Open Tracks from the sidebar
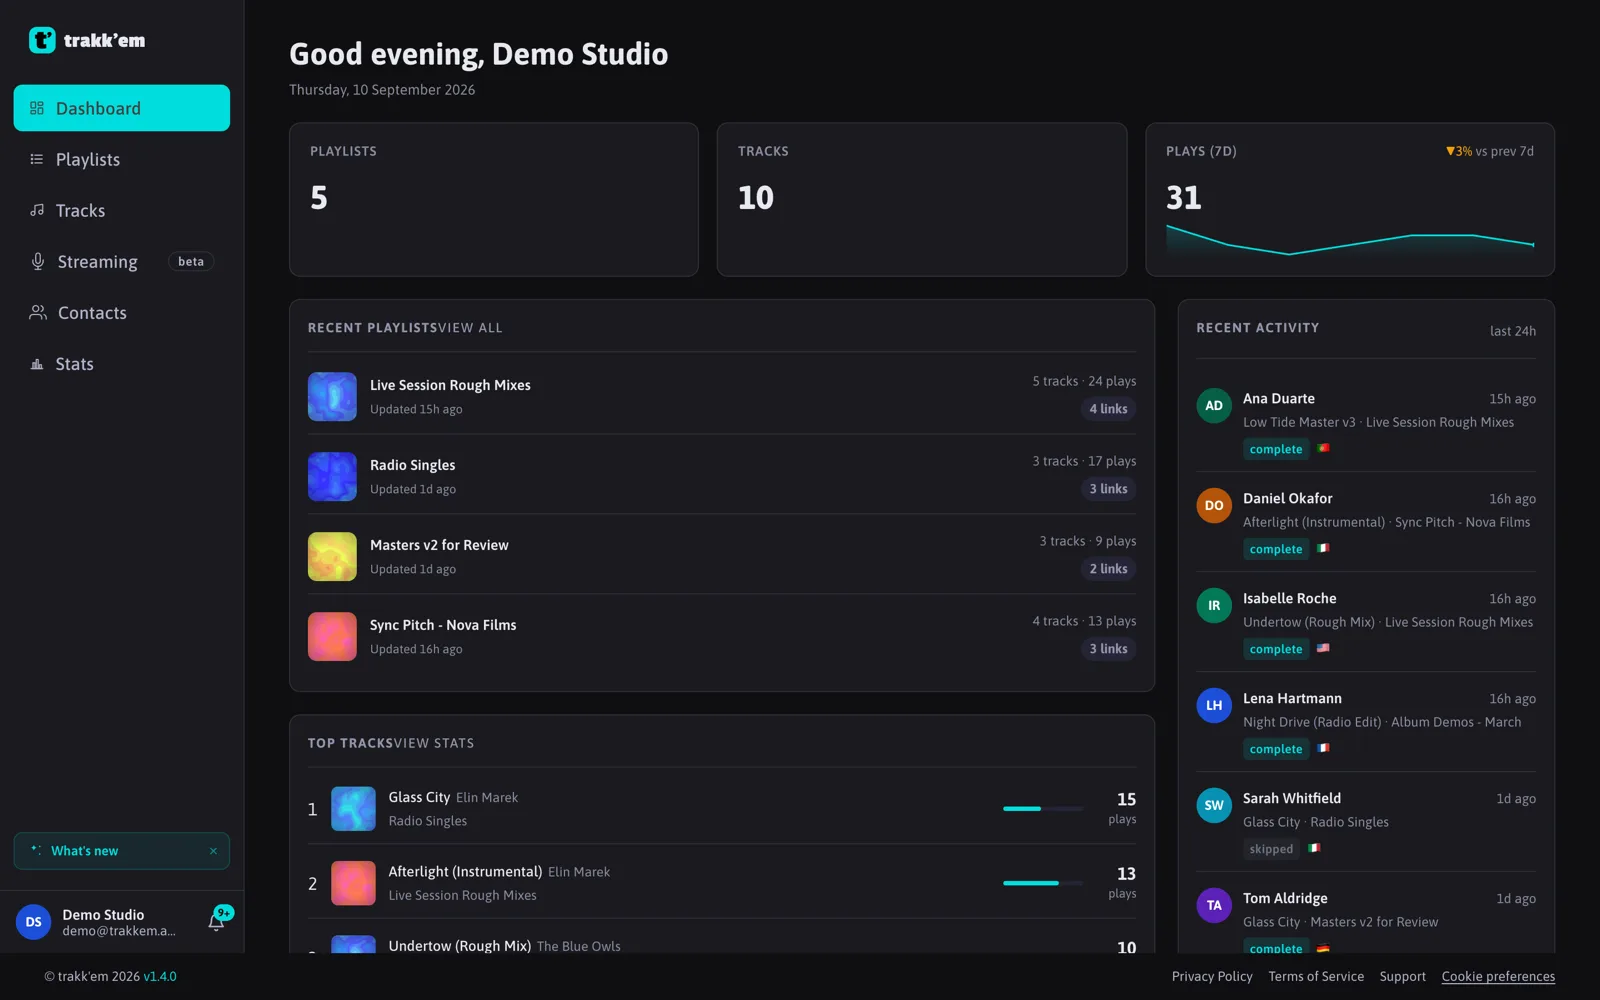The width and height of the screenshot is (1600, 1000). pyautogui.click(x=121, y=210)
